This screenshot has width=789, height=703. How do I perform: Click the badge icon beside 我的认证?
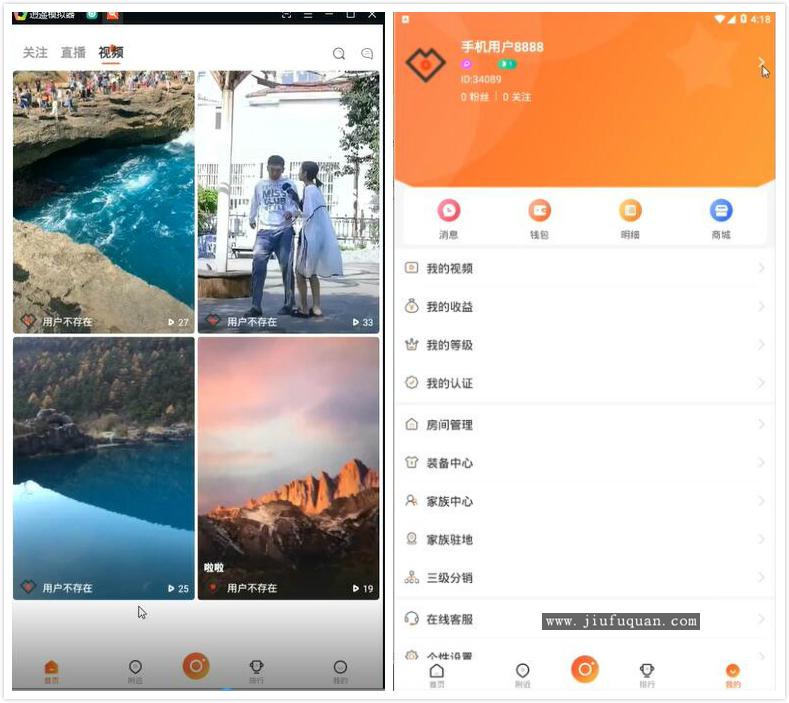[x=411, y=382]
